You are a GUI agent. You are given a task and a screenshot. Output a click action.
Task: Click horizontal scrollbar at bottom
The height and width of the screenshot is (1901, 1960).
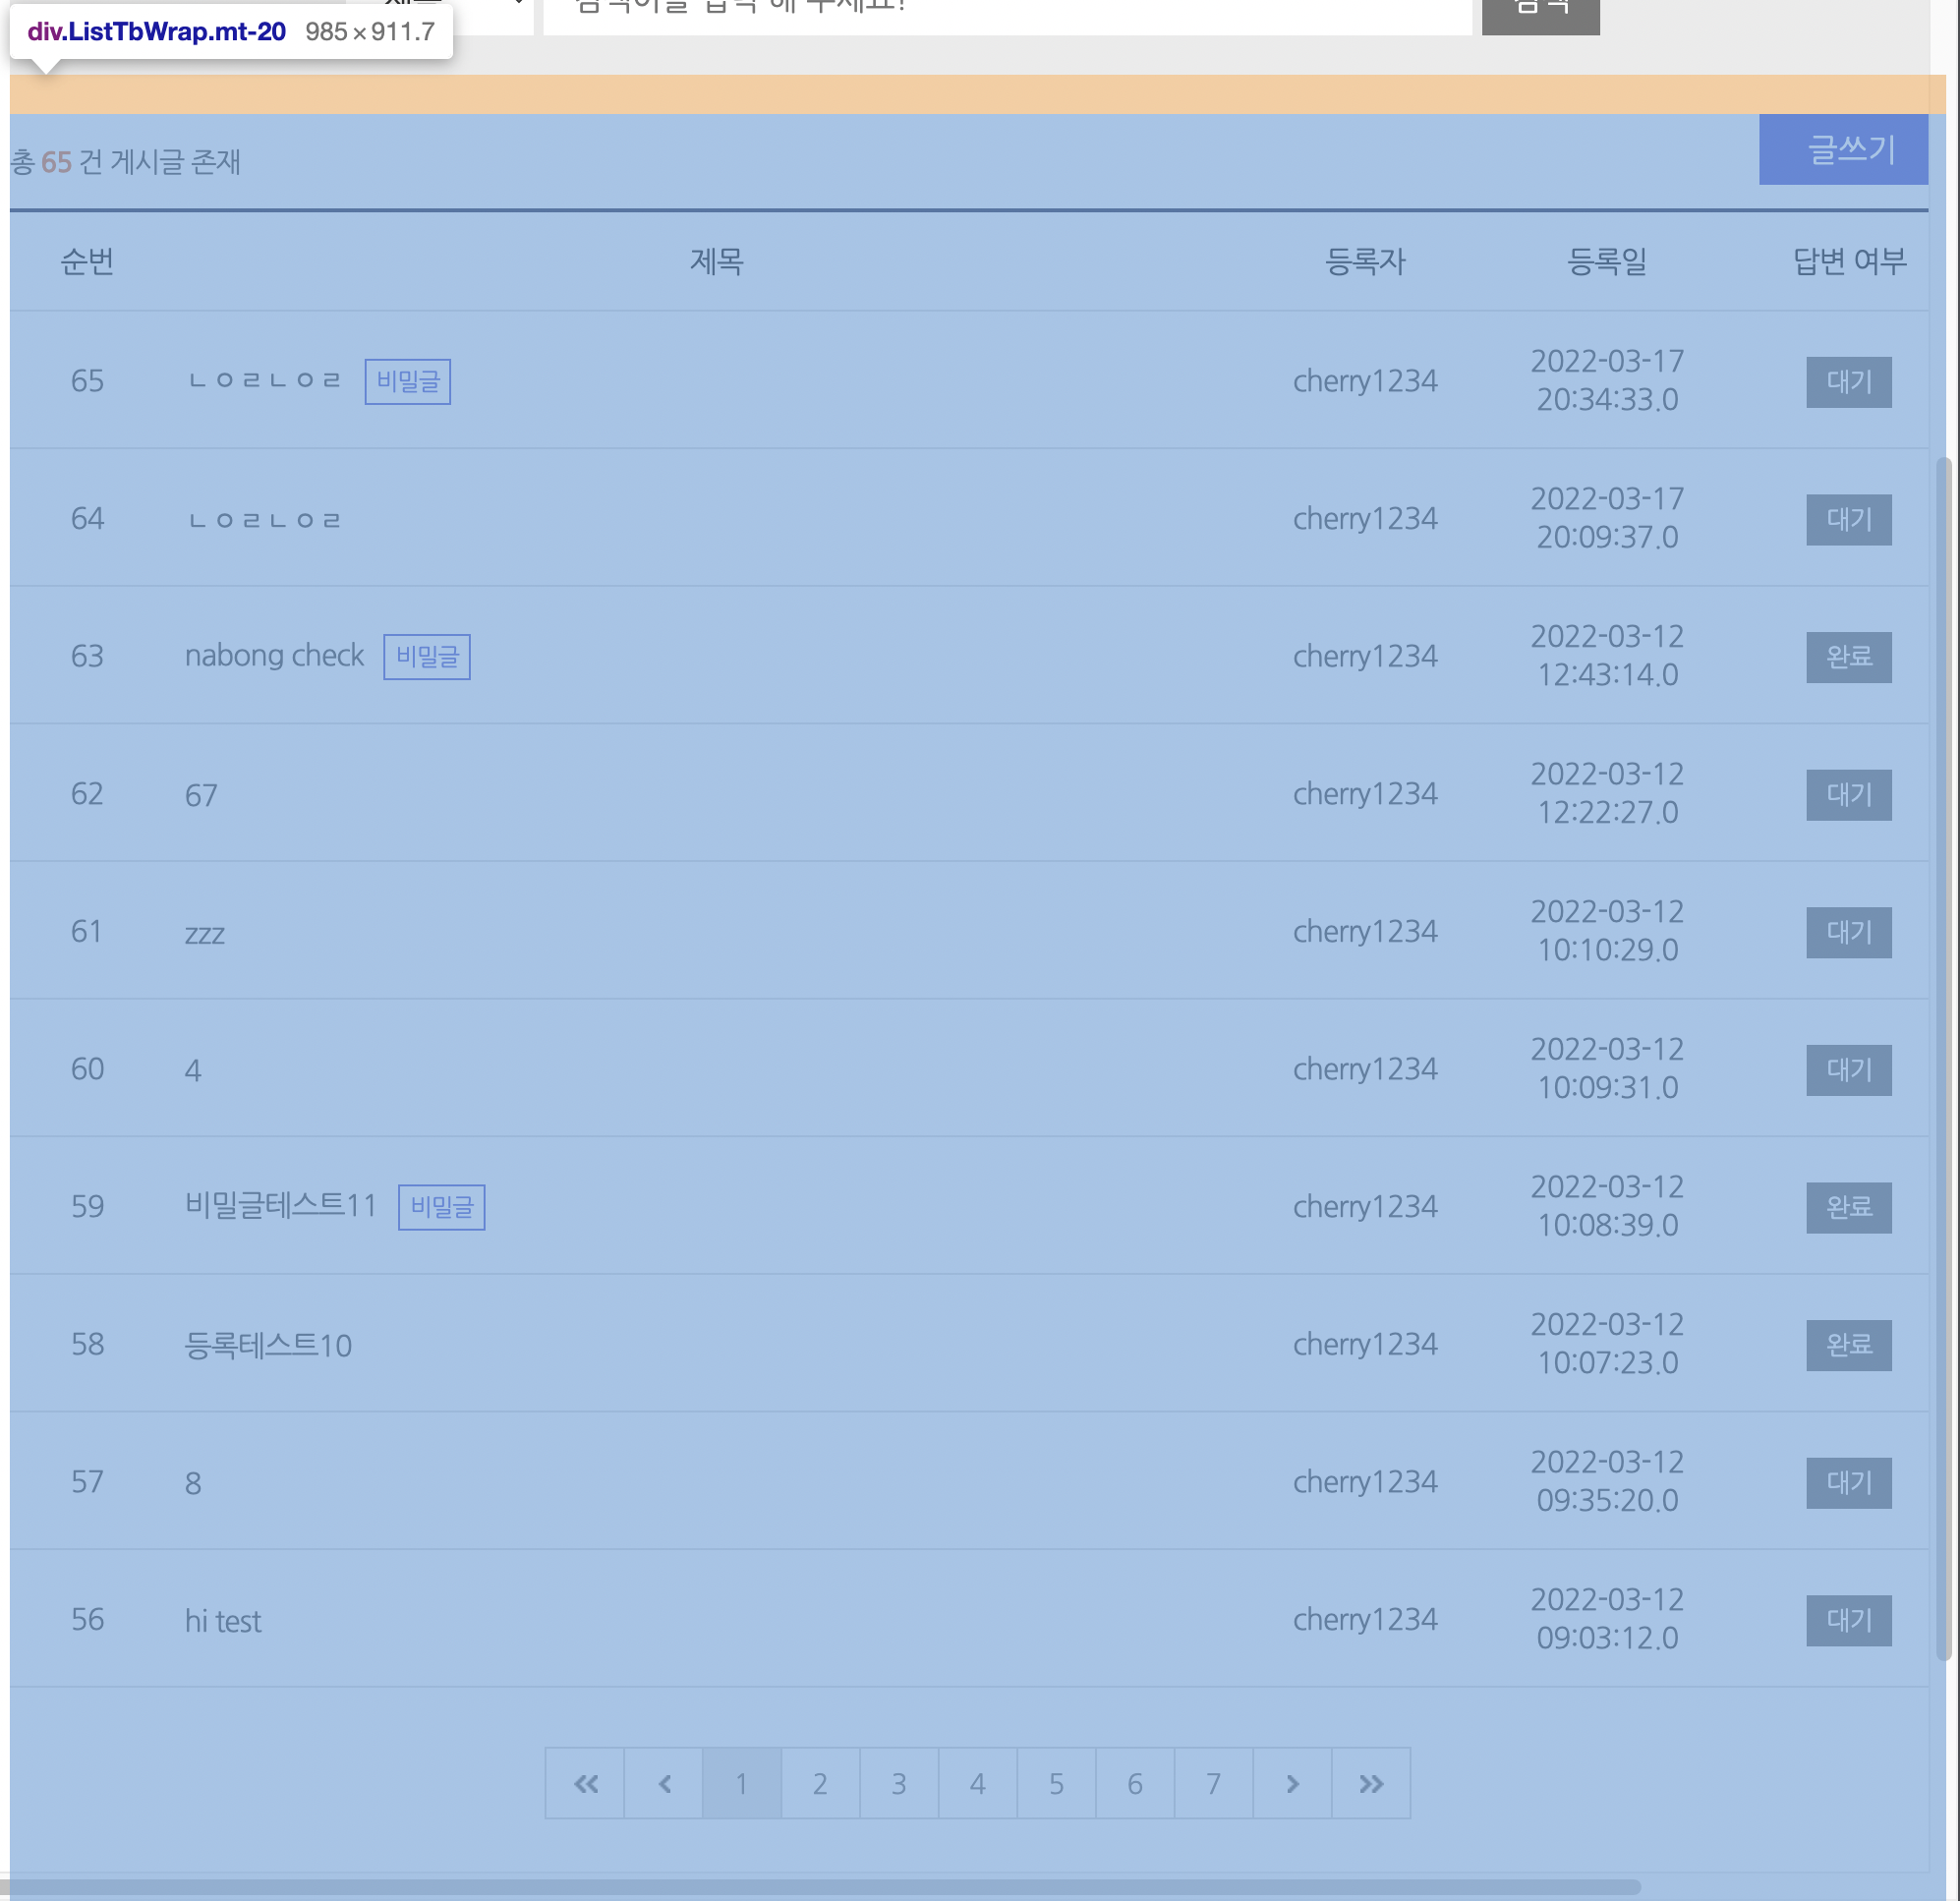coord(820,1886)
